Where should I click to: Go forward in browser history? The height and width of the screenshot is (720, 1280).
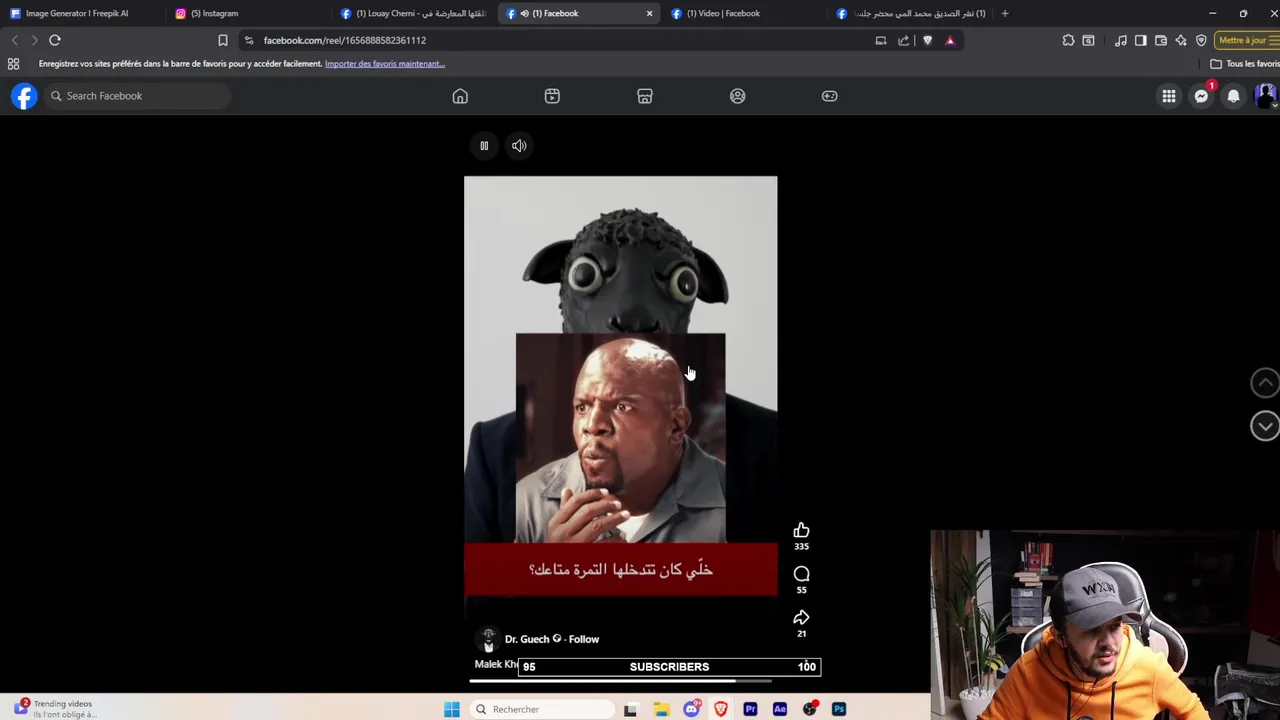pos(34,40)
